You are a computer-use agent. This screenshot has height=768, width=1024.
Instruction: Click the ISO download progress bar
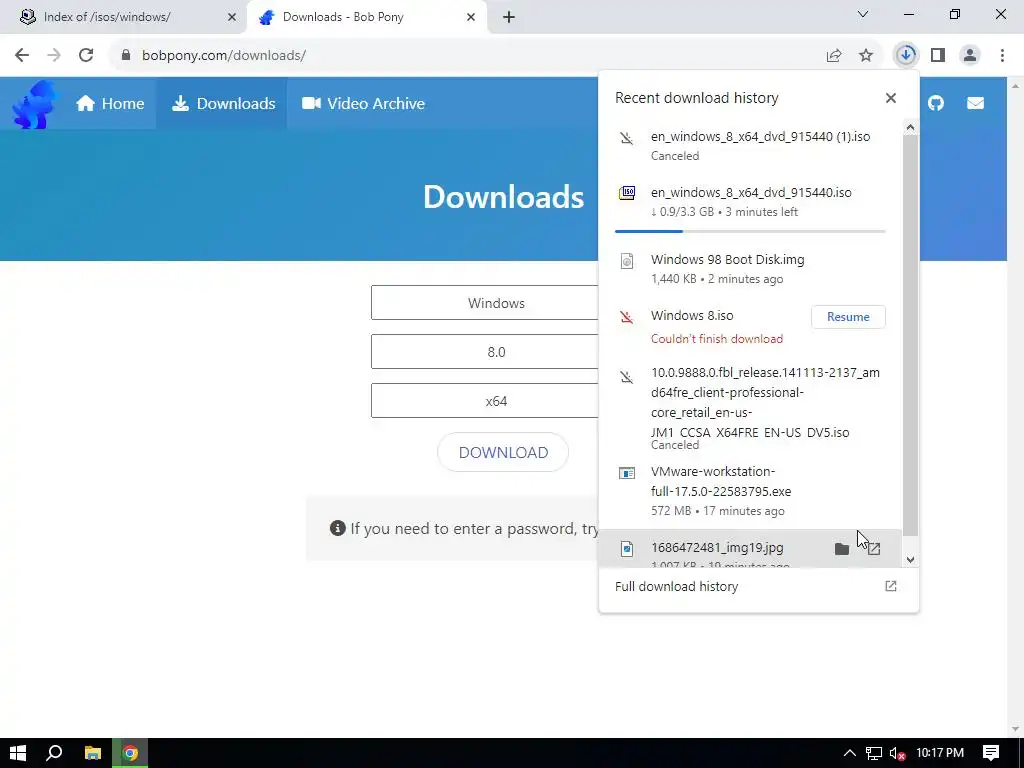pos(750,231)
